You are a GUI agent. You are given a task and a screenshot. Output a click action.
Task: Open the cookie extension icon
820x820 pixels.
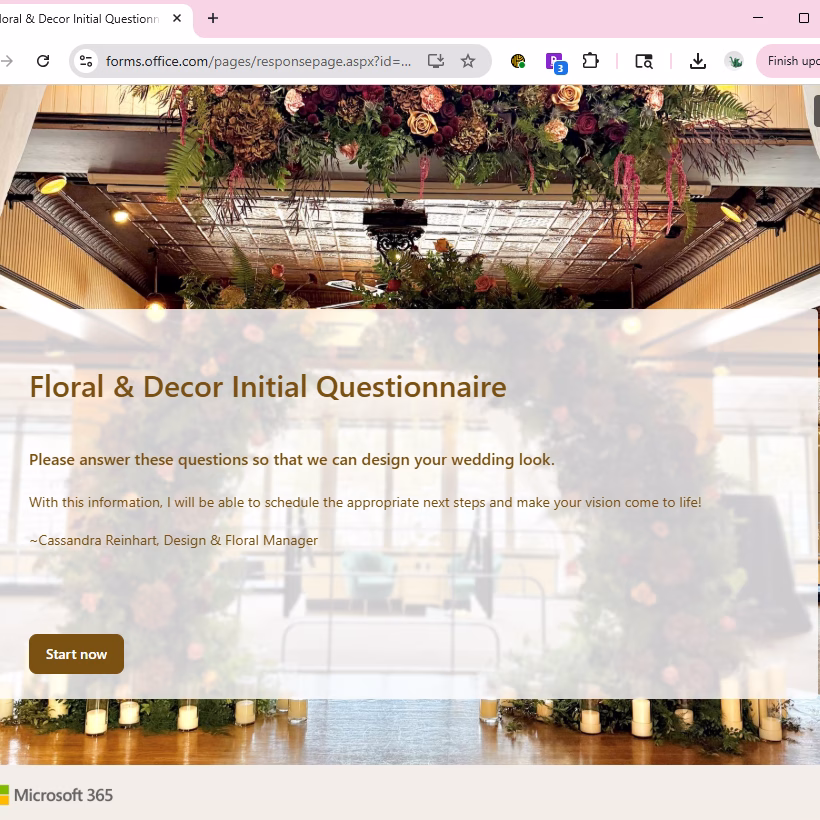pos(518,61)
